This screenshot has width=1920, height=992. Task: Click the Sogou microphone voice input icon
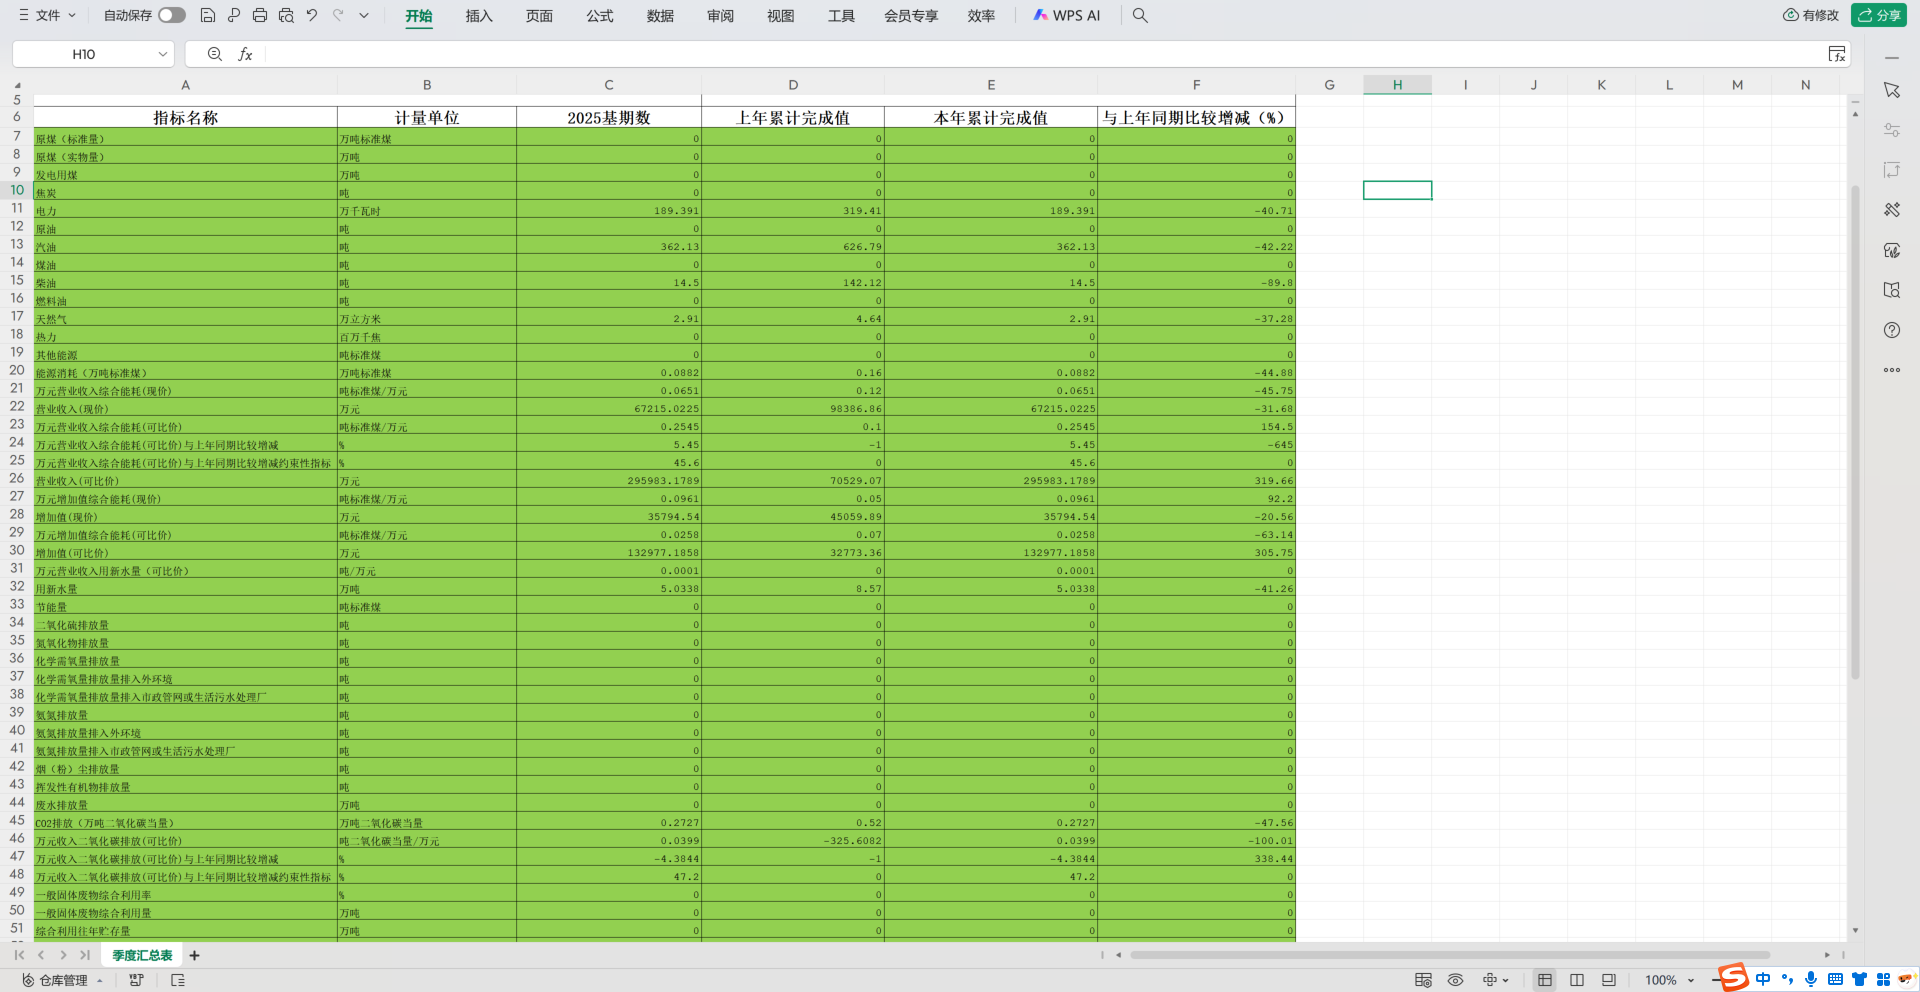1811,979
